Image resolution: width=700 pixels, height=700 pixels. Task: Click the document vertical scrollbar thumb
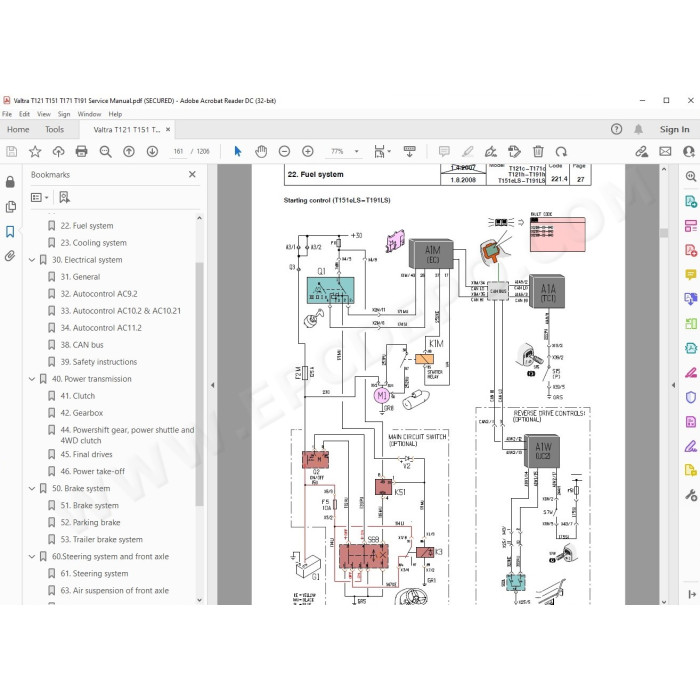click(664, 233)
